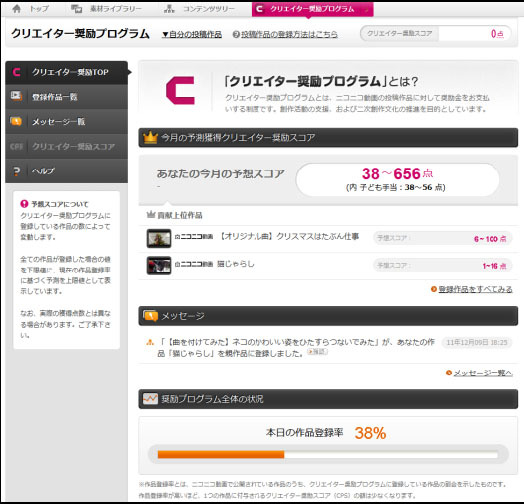Open 【オリジナル曲】クリスマスはたぶん仕事 video link
This screenshot has height=504, width=524.
pyautogui.click(x=289, y=236)
